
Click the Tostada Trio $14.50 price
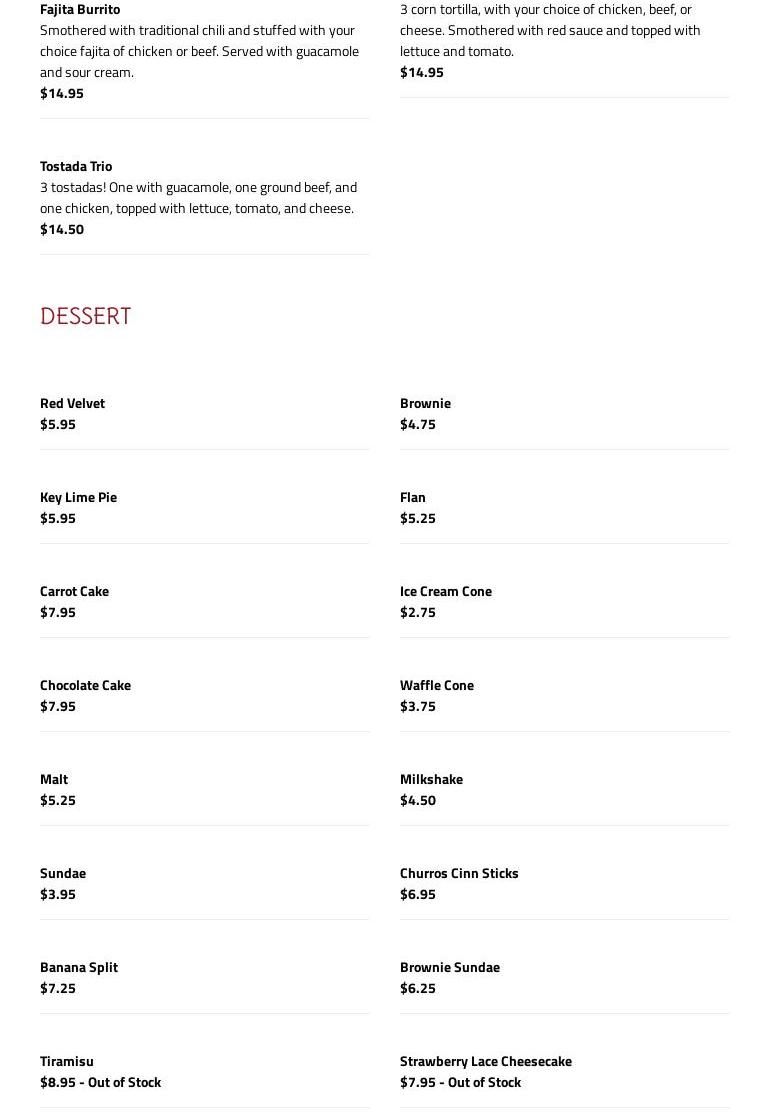62,229
